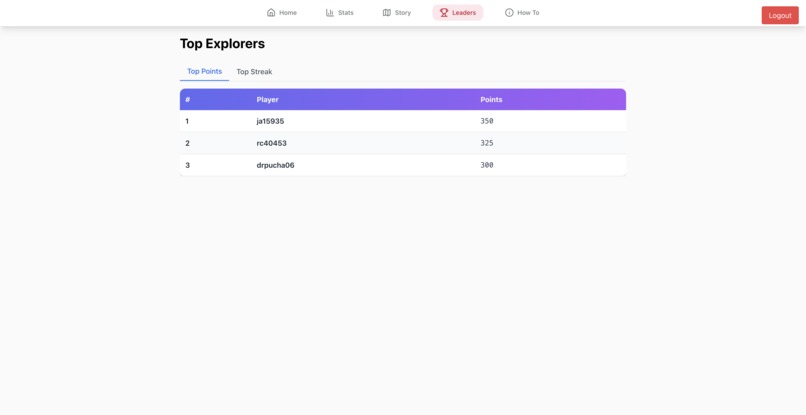
Task: Open the Home nav label
Action: (x=288, y=13)
